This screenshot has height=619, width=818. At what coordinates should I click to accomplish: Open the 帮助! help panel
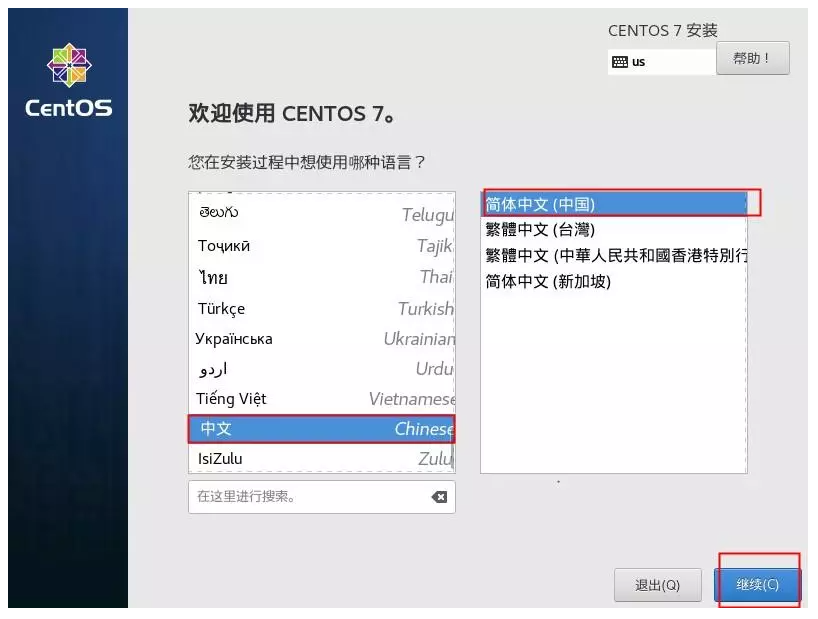[751, 58]
